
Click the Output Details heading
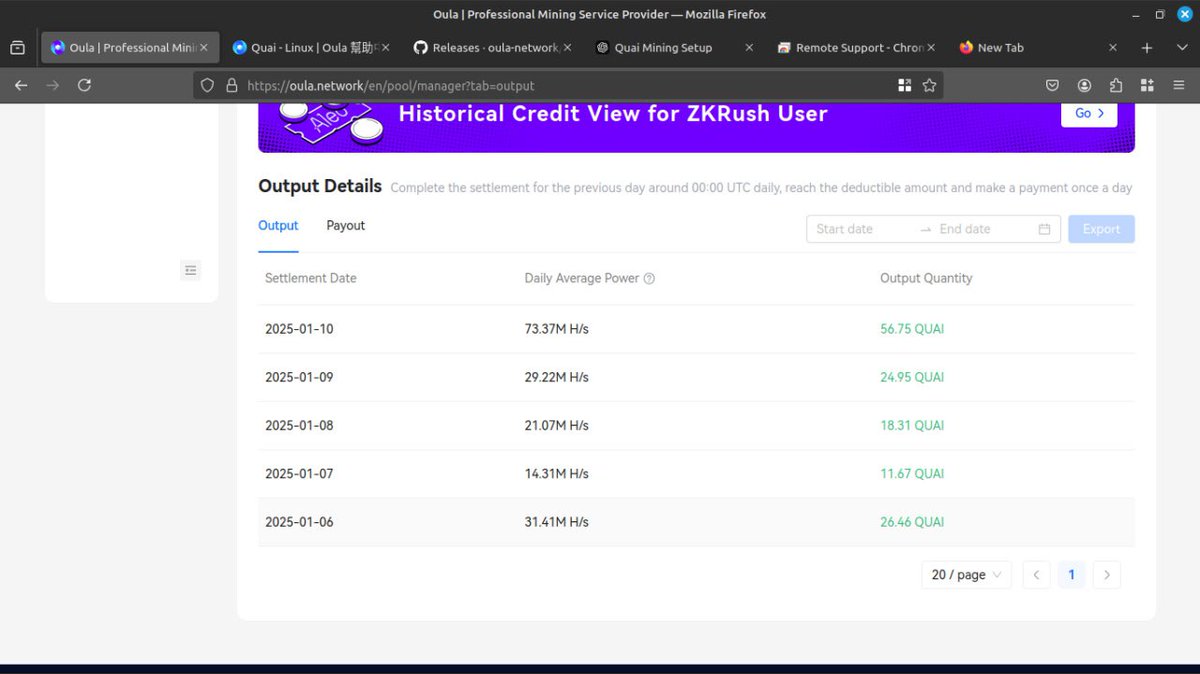[320, 186]
